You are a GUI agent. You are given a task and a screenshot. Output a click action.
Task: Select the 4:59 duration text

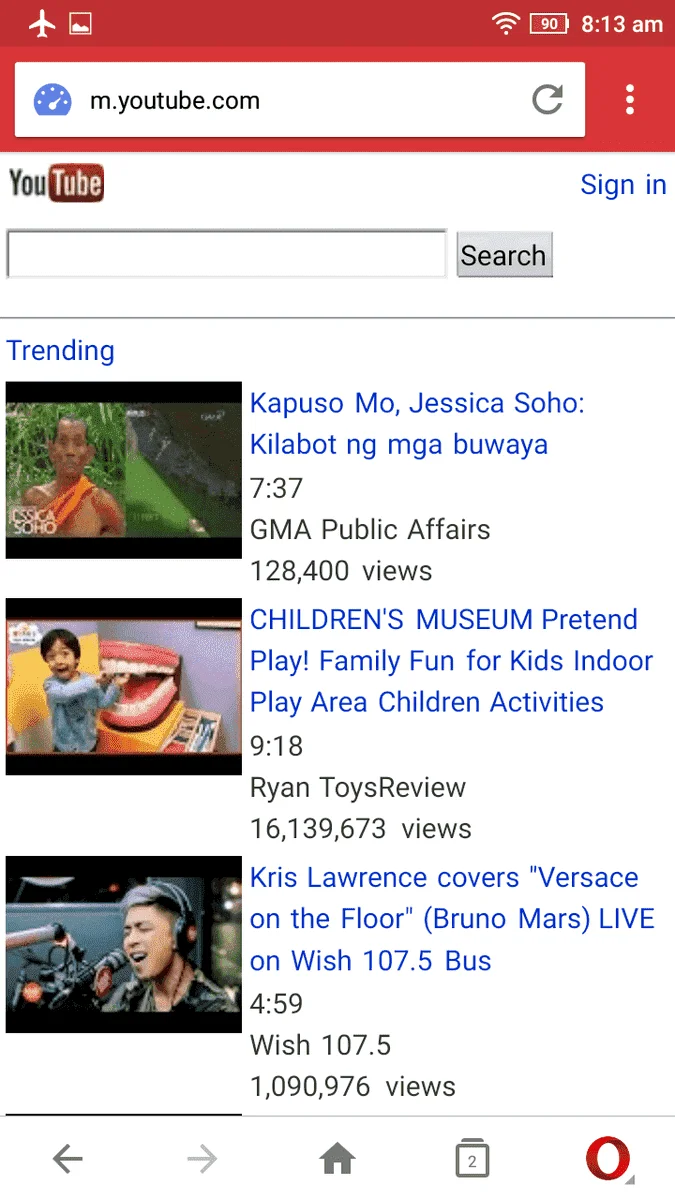[x=276, y=1004]
